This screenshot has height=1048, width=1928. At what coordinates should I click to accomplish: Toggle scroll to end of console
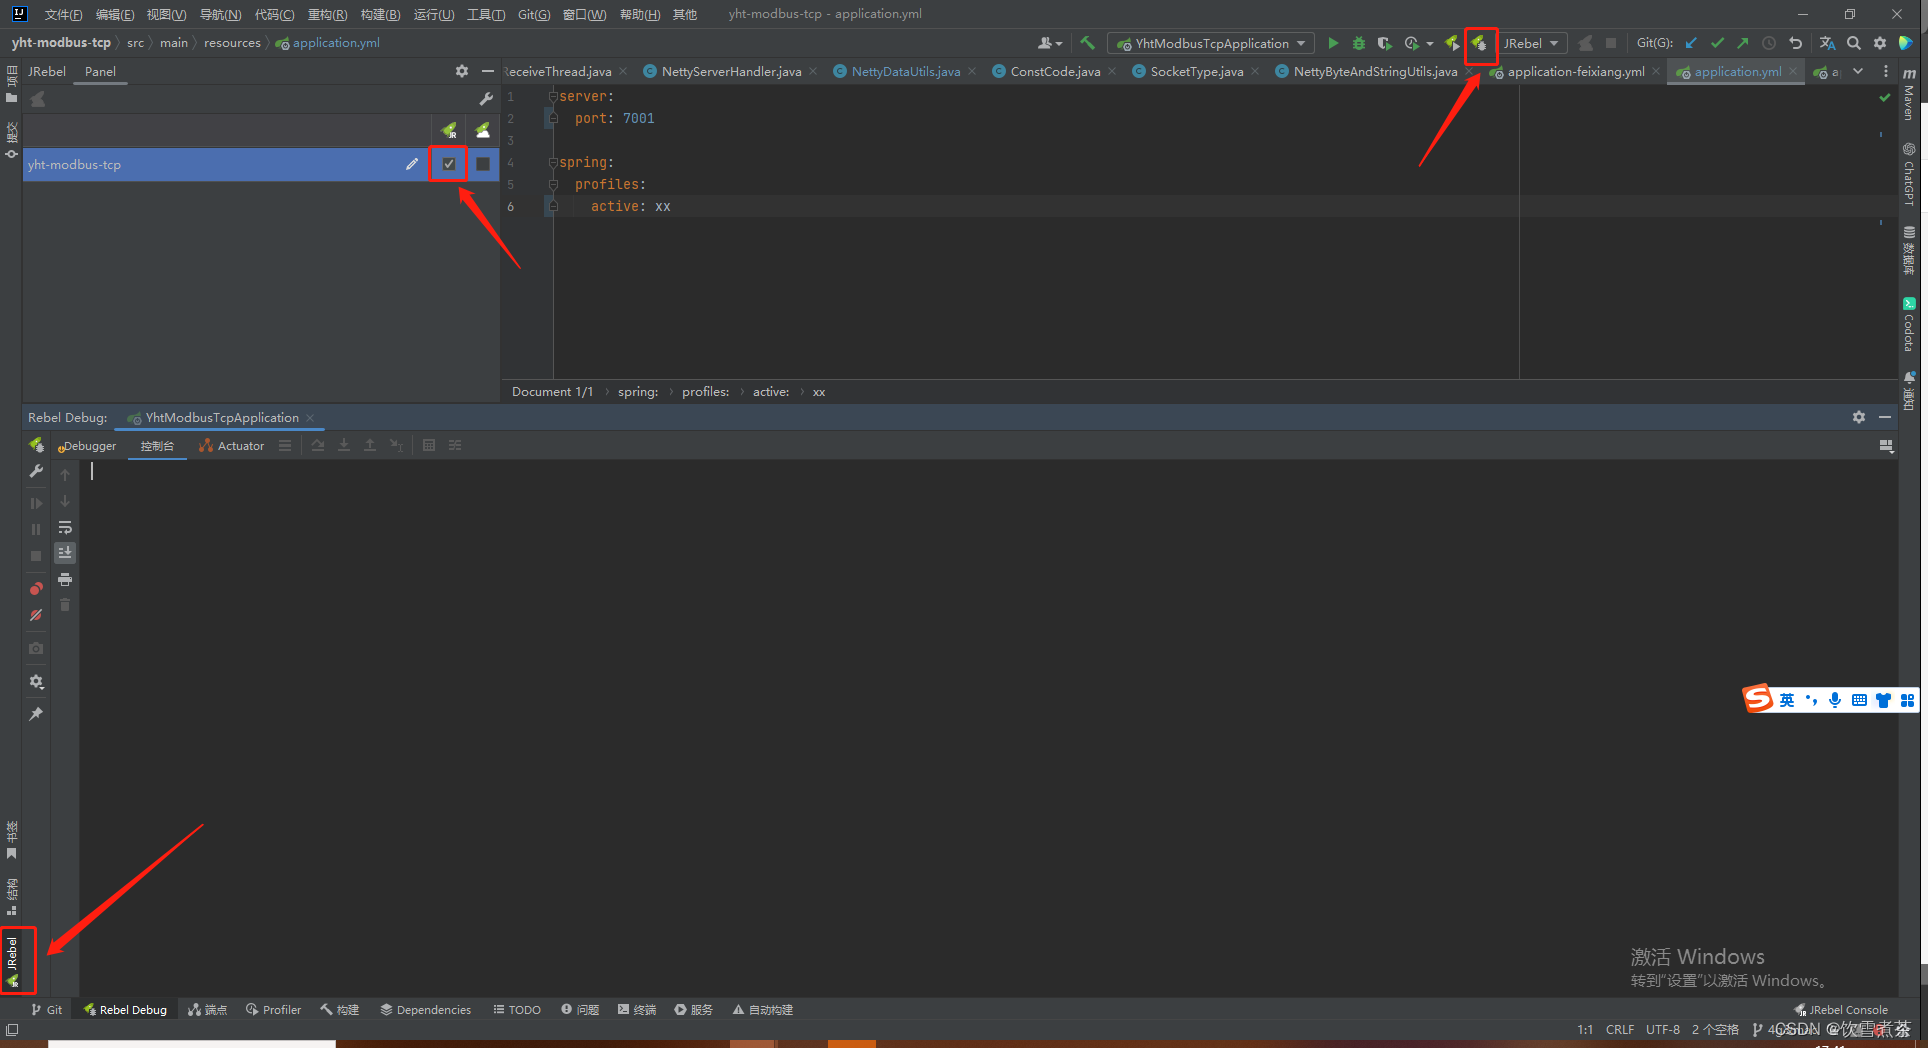[x=65, y=553]
